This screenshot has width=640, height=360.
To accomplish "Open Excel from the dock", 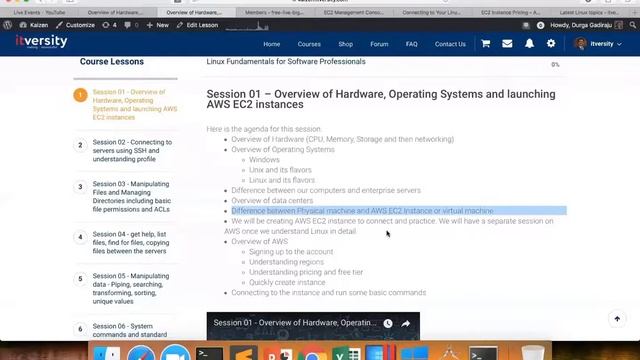I will 346,353.
